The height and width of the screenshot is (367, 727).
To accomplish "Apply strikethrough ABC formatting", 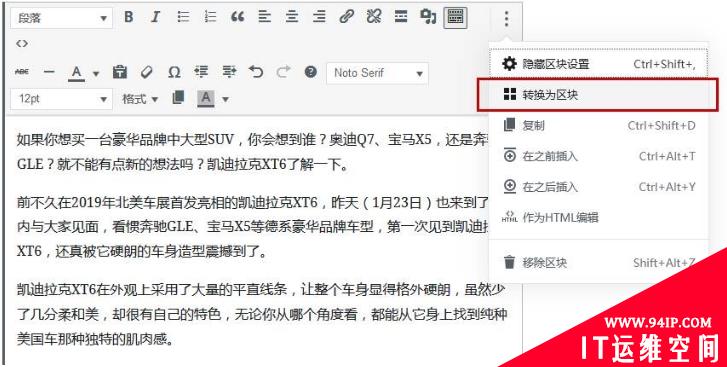I will 22,72.
